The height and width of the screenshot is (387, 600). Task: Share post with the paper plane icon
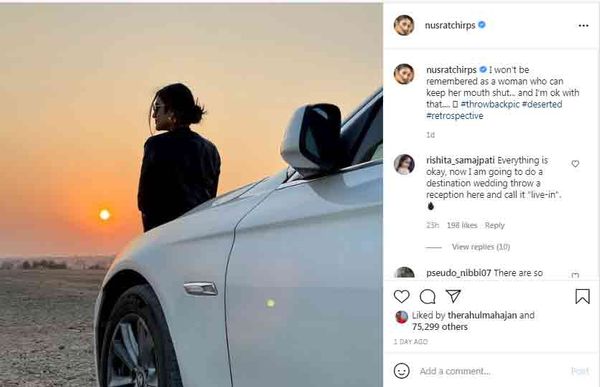pos(453,296)
